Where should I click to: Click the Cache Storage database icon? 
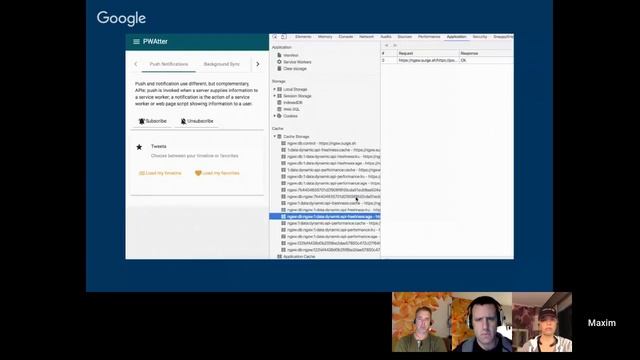(280, 136)
